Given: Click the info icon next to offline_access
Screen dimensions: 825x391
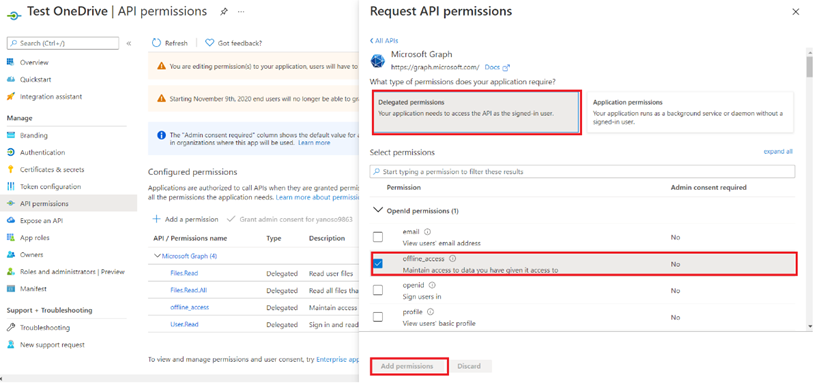Looking at the screenshot, I should click(x=452, y=259).
